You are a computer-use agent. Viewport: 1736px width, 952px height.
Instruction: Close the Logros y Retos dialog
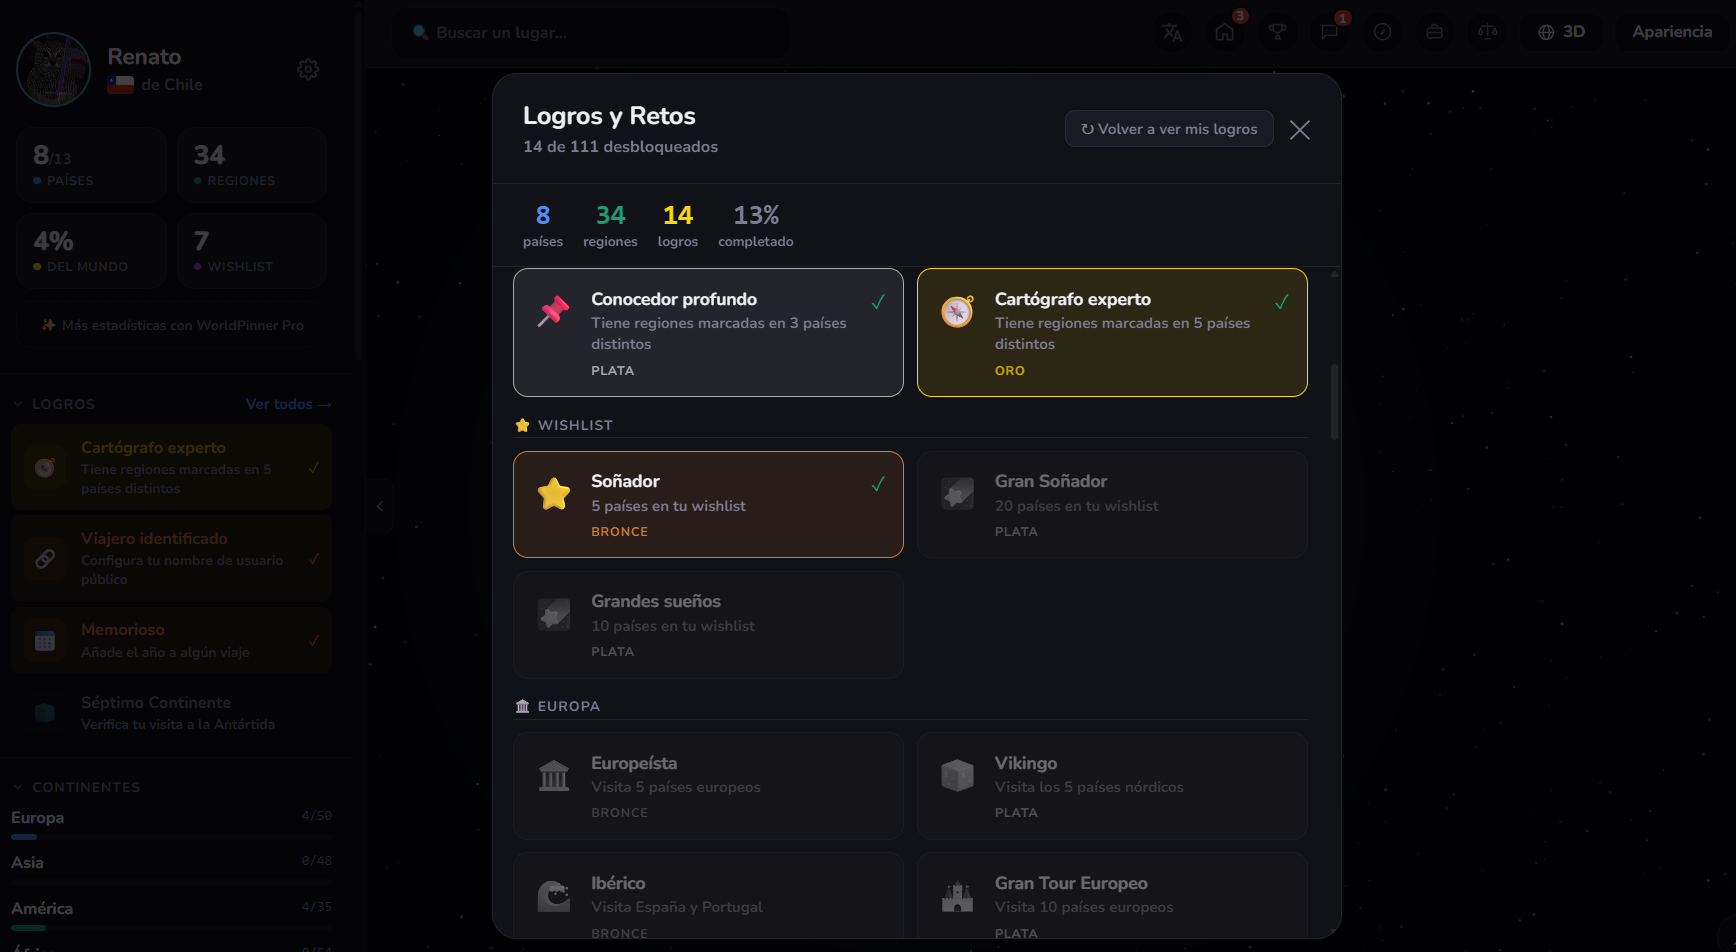tap(1300, 130)
